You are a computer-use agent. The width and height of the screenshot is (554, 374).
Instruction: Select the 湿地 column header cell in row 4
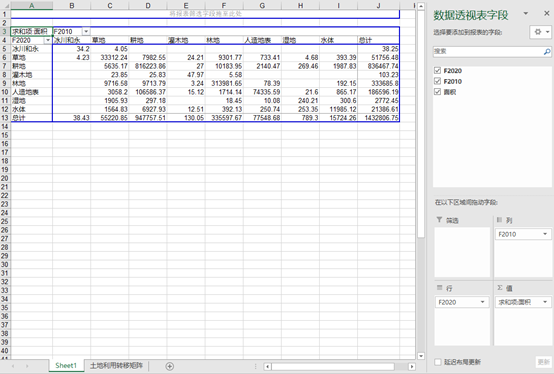(x=300, y=40)
